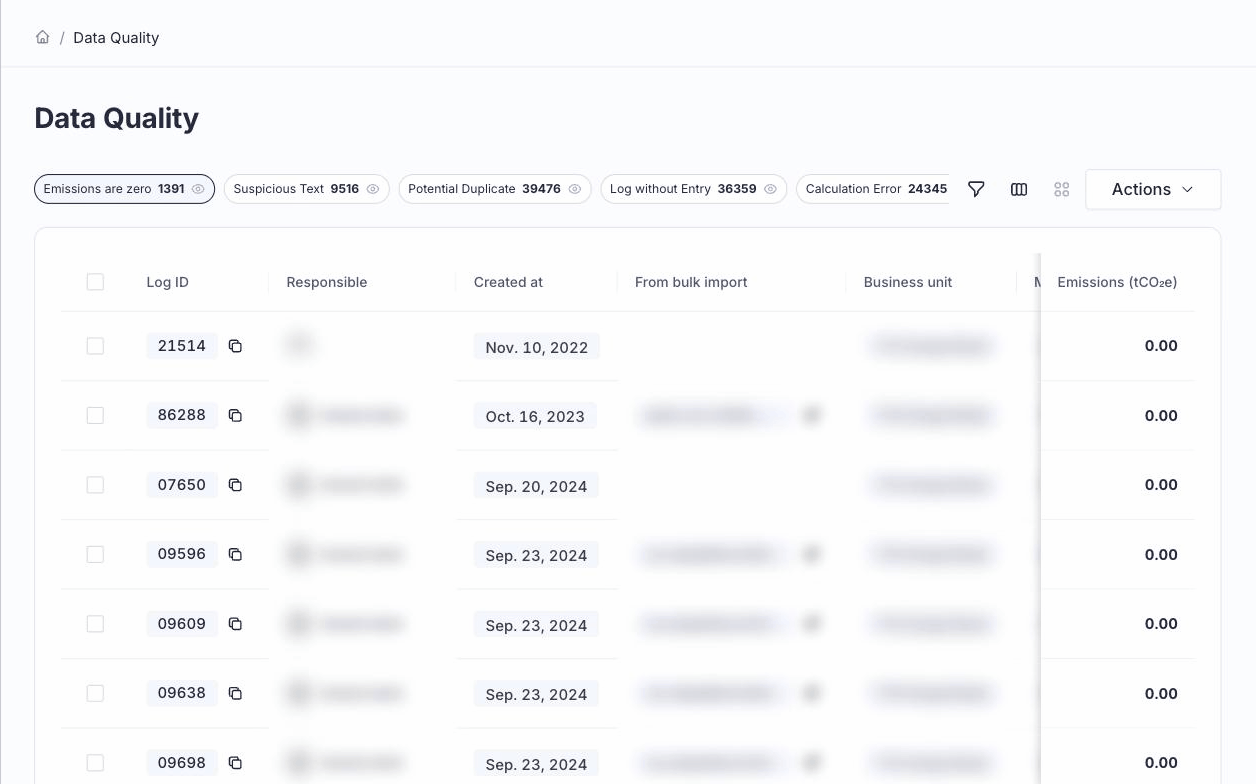Click the date Sep. 20, 2024
This screenshot has height=784, width=1256.
pos(536,486)
